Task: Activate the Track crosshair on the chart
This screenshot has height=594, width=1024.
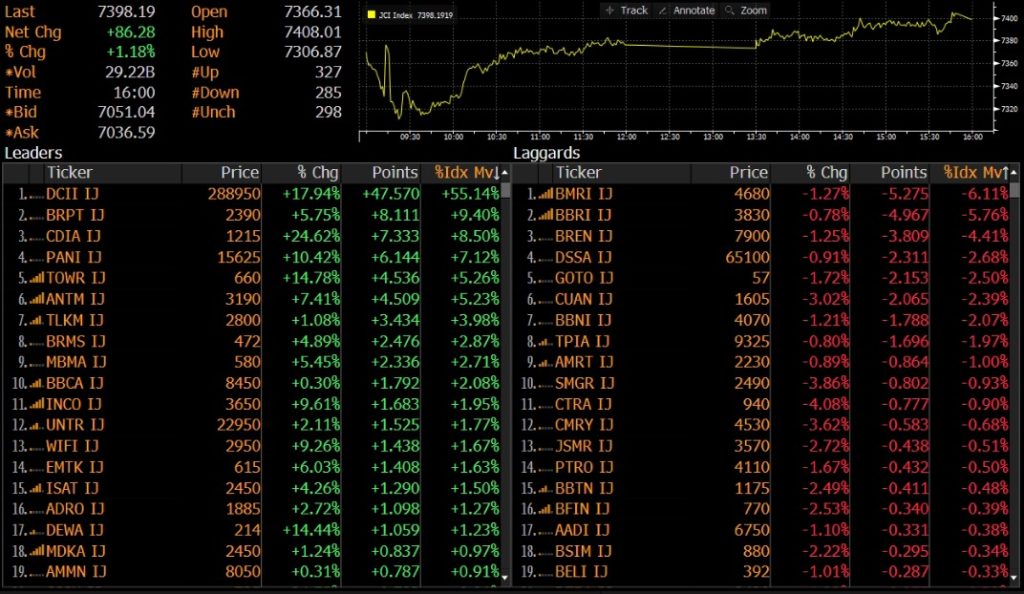Action: pos(626,10)
